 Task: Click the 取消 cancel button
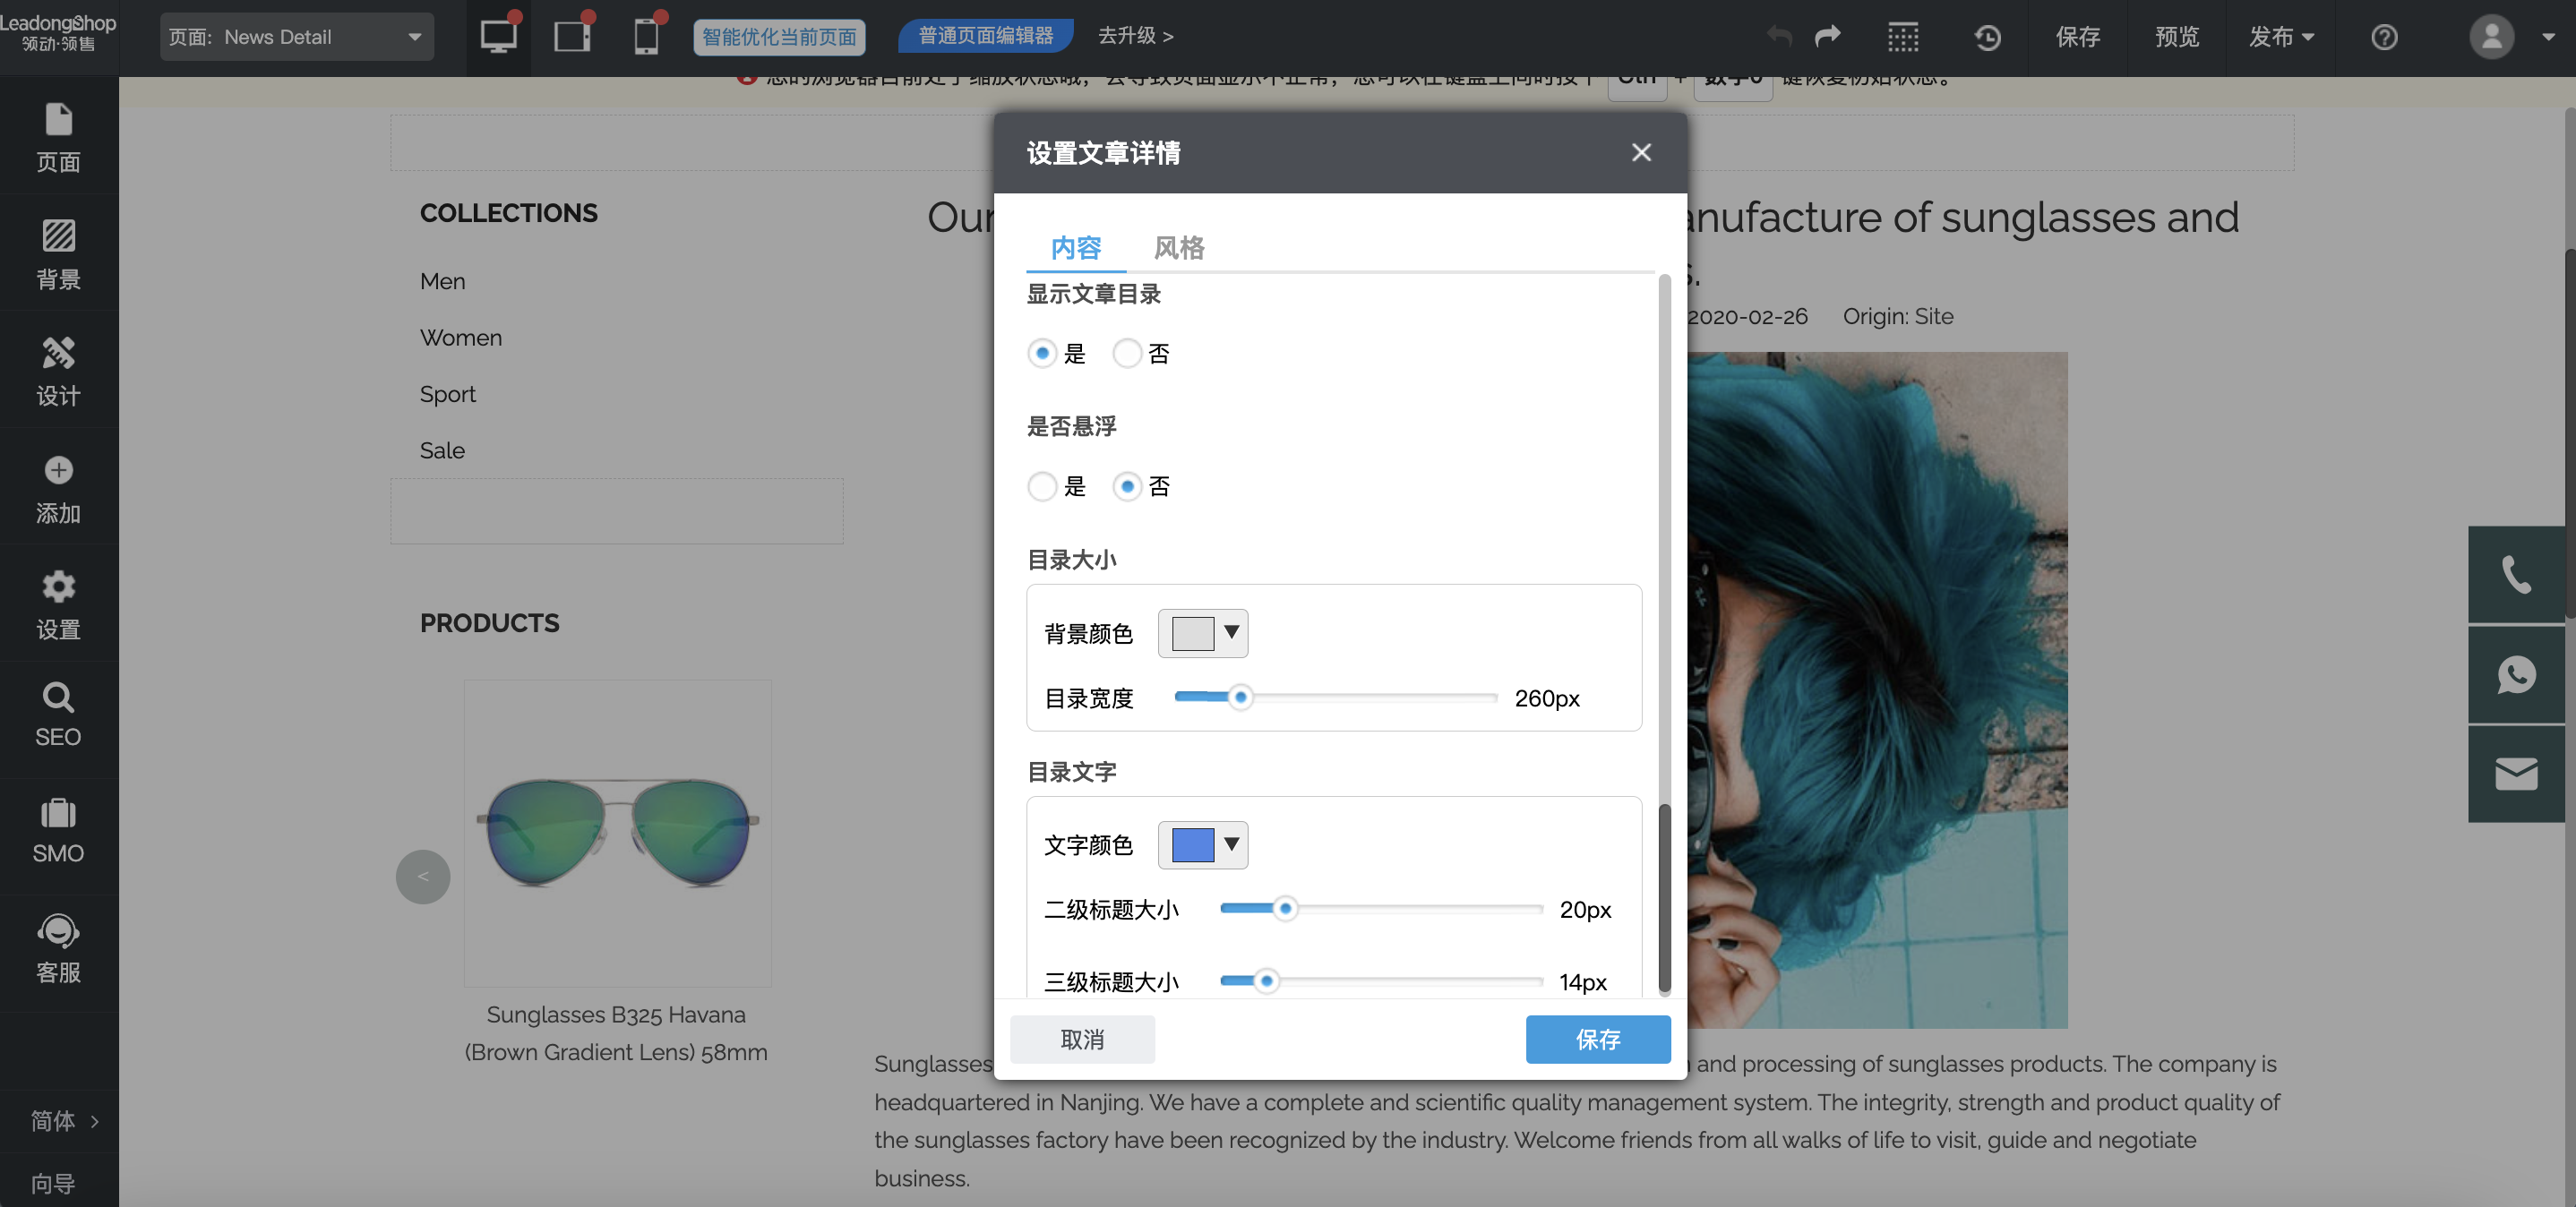pyautogui.click(x=1082, y=1039)
